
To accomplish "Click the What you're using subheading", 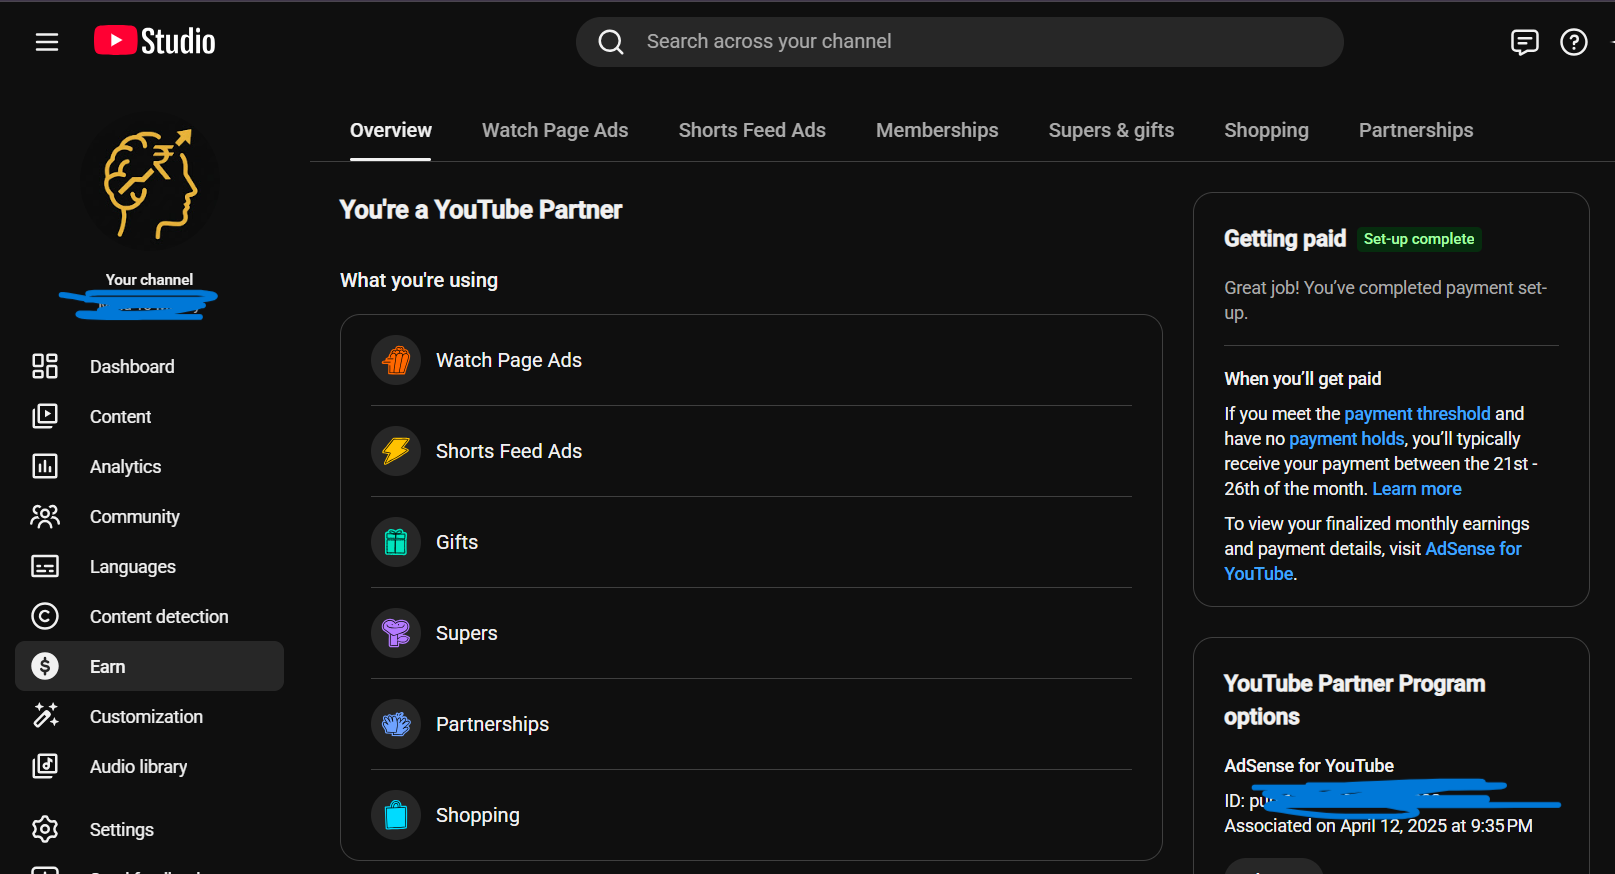I will [419, 280].
